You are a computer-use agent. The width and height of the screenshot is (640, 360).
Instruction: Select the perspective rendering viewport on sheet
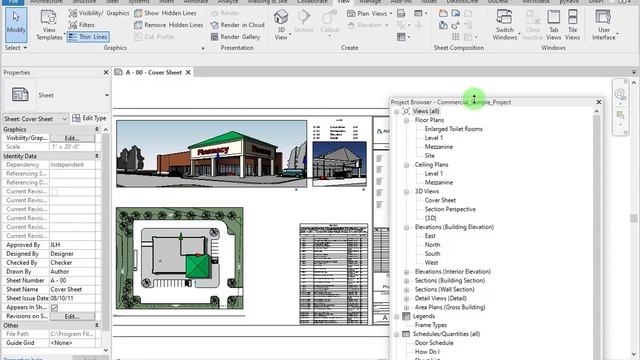pyautogui.click(x=211, y=154)
